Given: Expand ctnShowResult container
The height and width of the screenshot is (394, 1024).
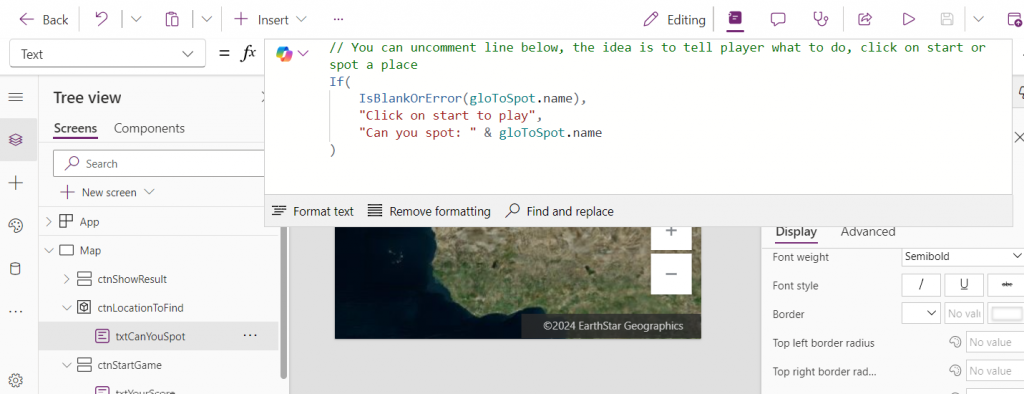Looking at the screenshot, I should tap(66, 279).
